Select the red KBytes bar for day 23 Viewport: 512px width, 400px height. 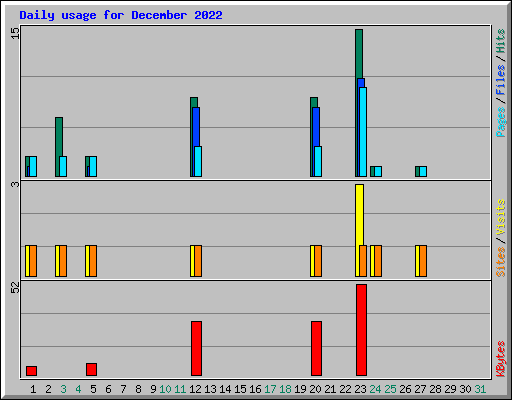(361, 330)
